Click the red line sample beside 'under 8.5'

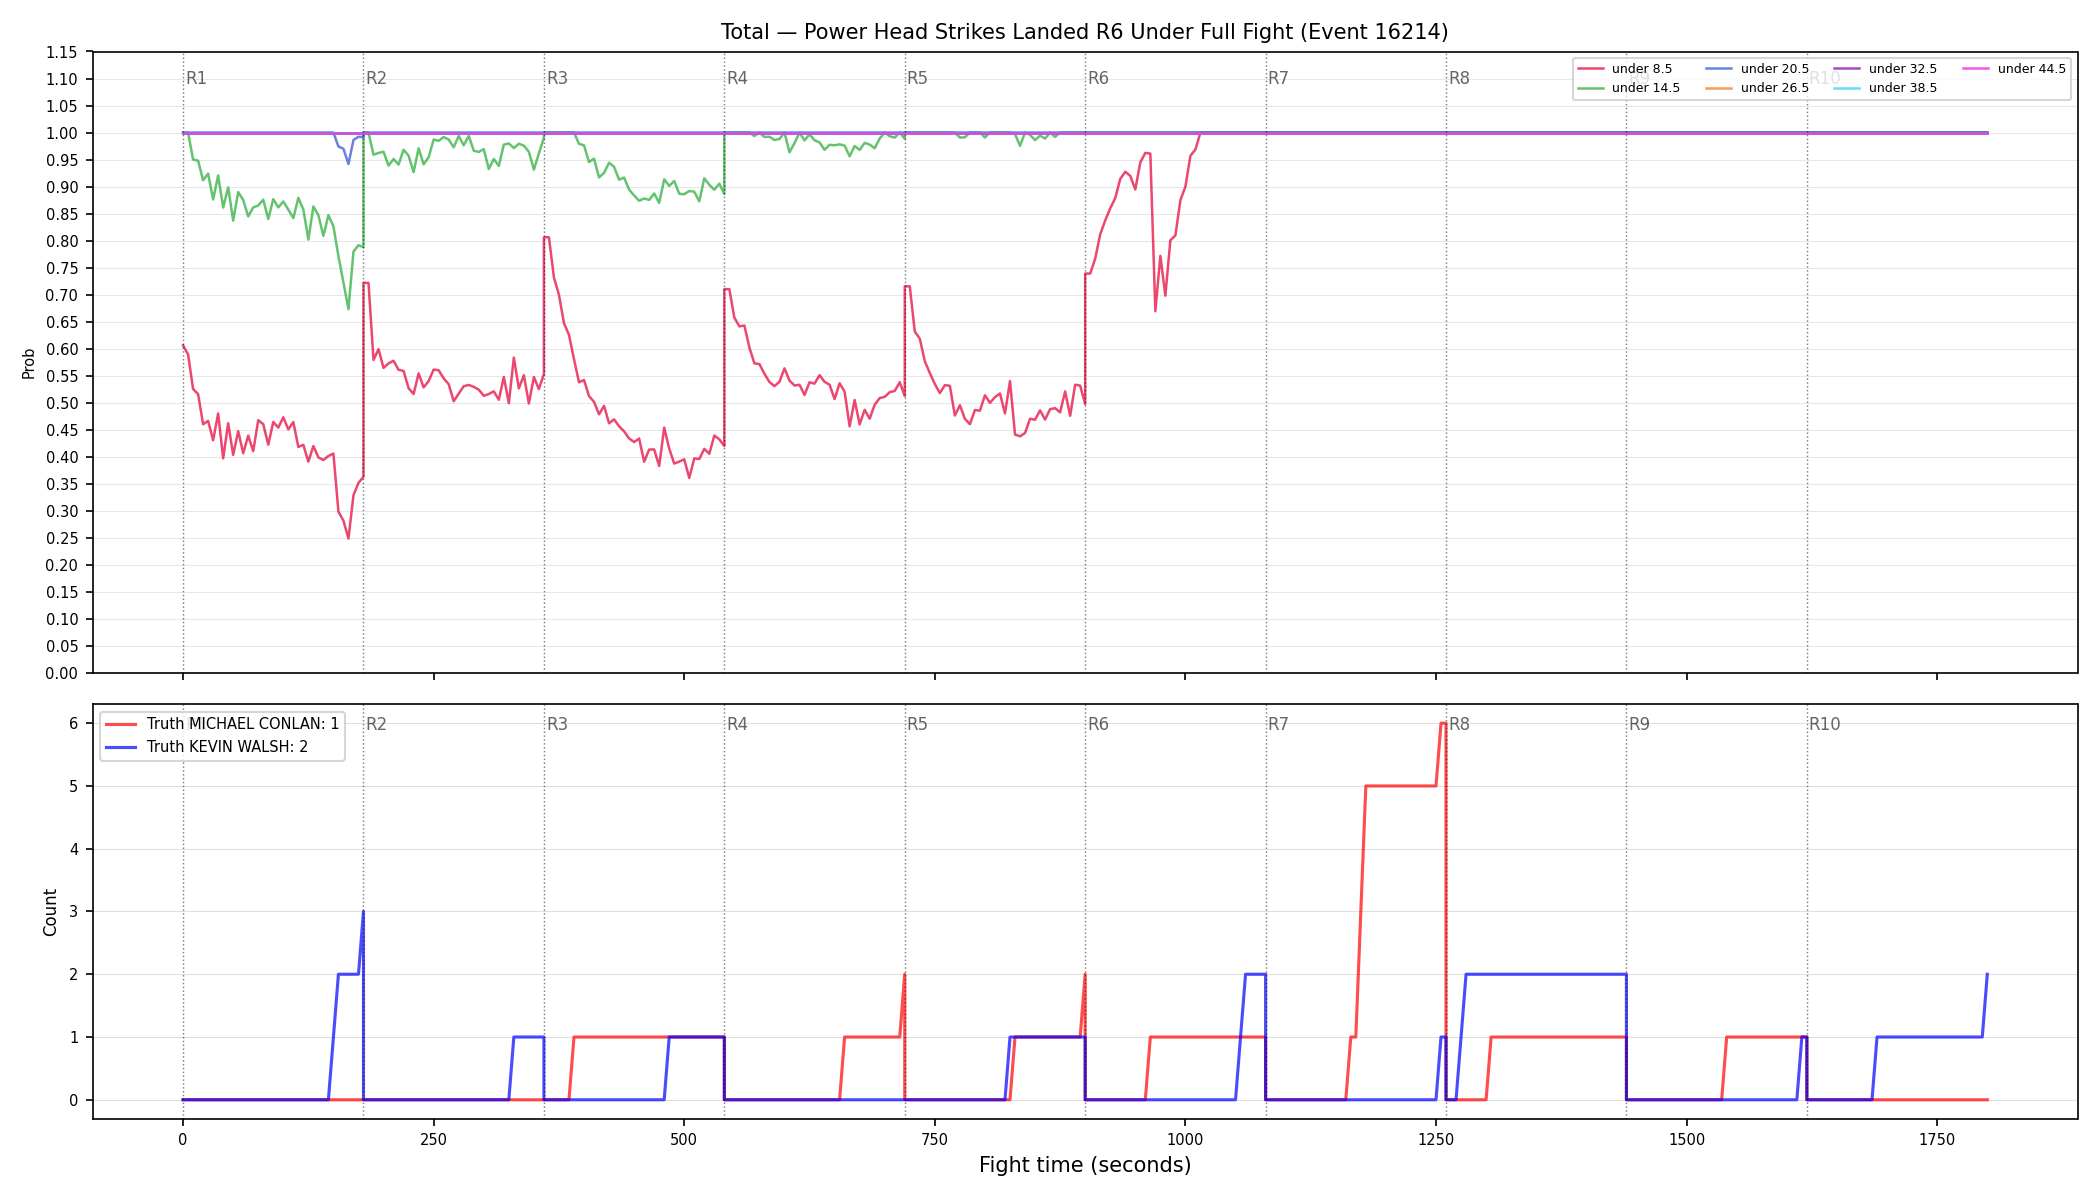tap(1591, 69)
